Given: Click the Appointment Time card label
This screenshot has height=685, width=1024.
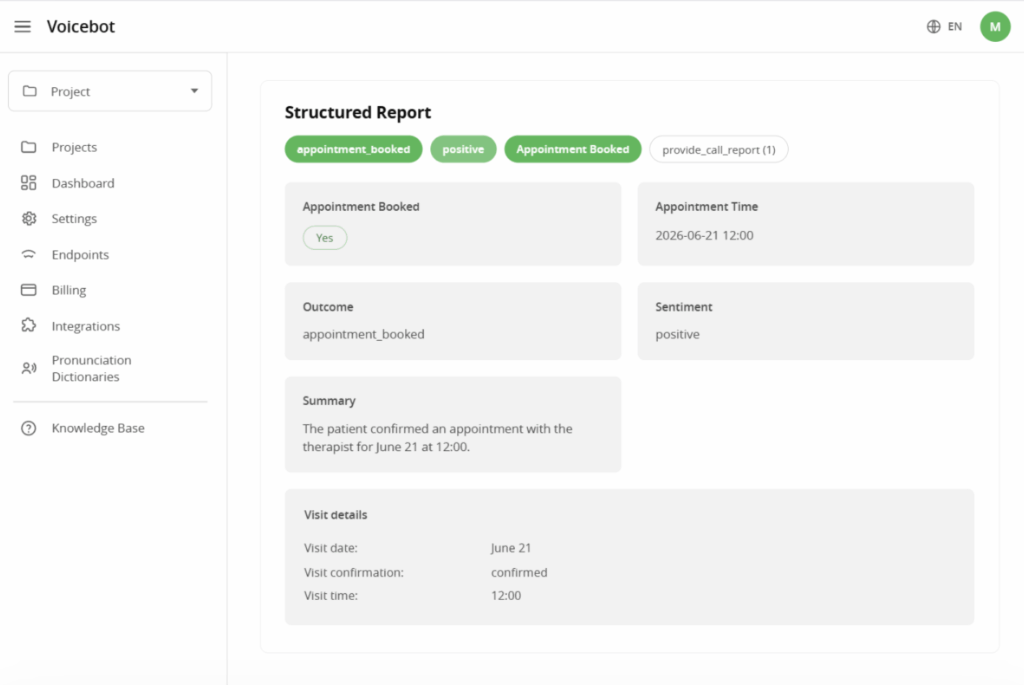Looking at the screenshot, I should (x=707, y=206).
